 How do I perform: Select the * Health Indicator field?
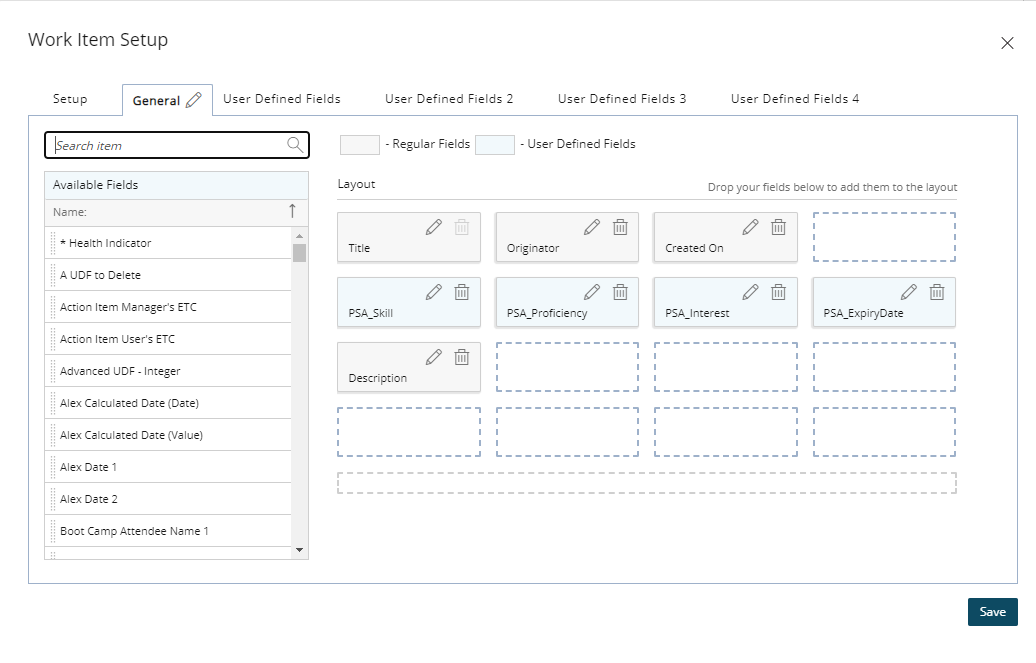(x=168, y=243)
